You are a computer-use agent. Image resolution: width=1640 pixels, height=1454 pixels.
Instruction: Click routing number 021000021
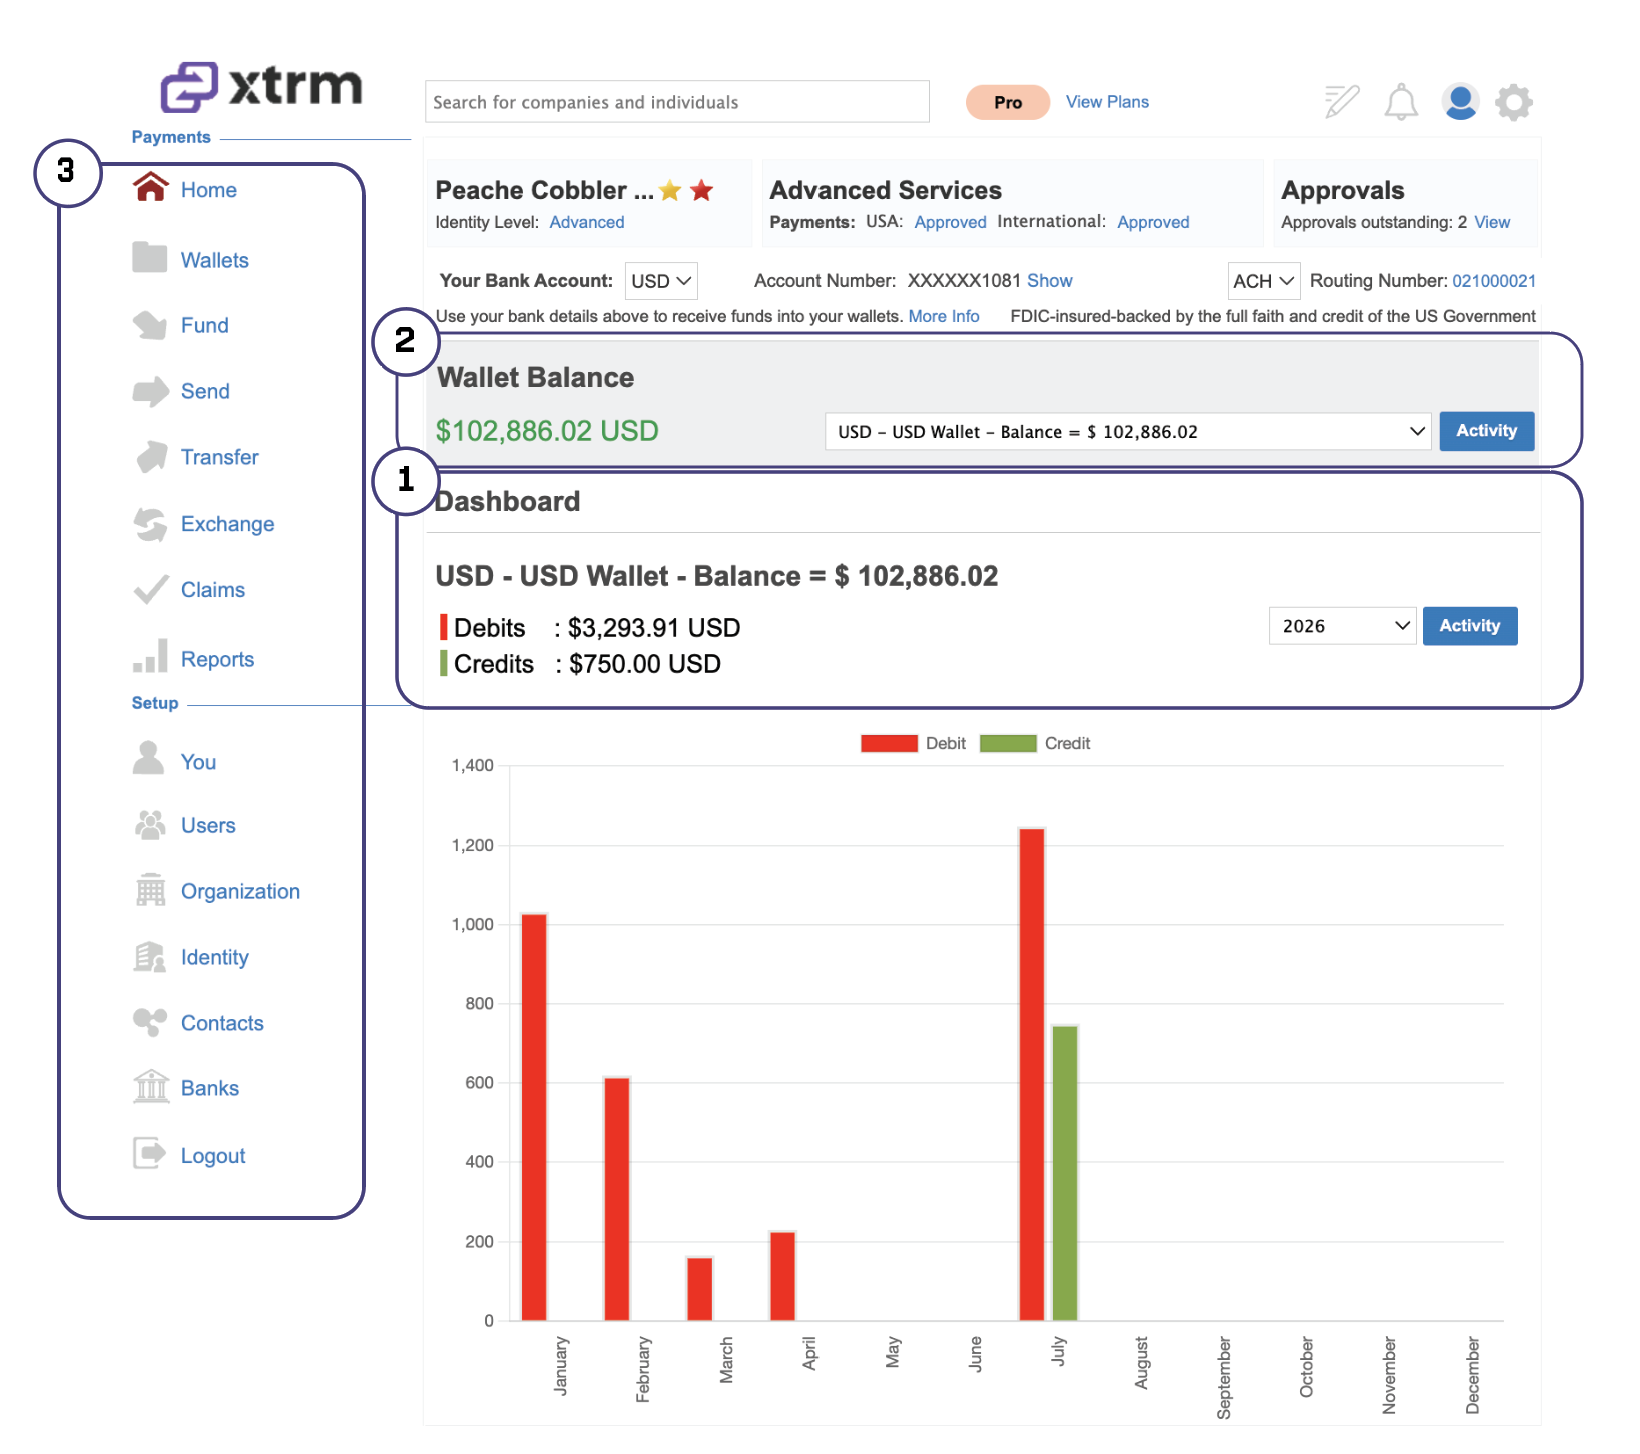1494,281
